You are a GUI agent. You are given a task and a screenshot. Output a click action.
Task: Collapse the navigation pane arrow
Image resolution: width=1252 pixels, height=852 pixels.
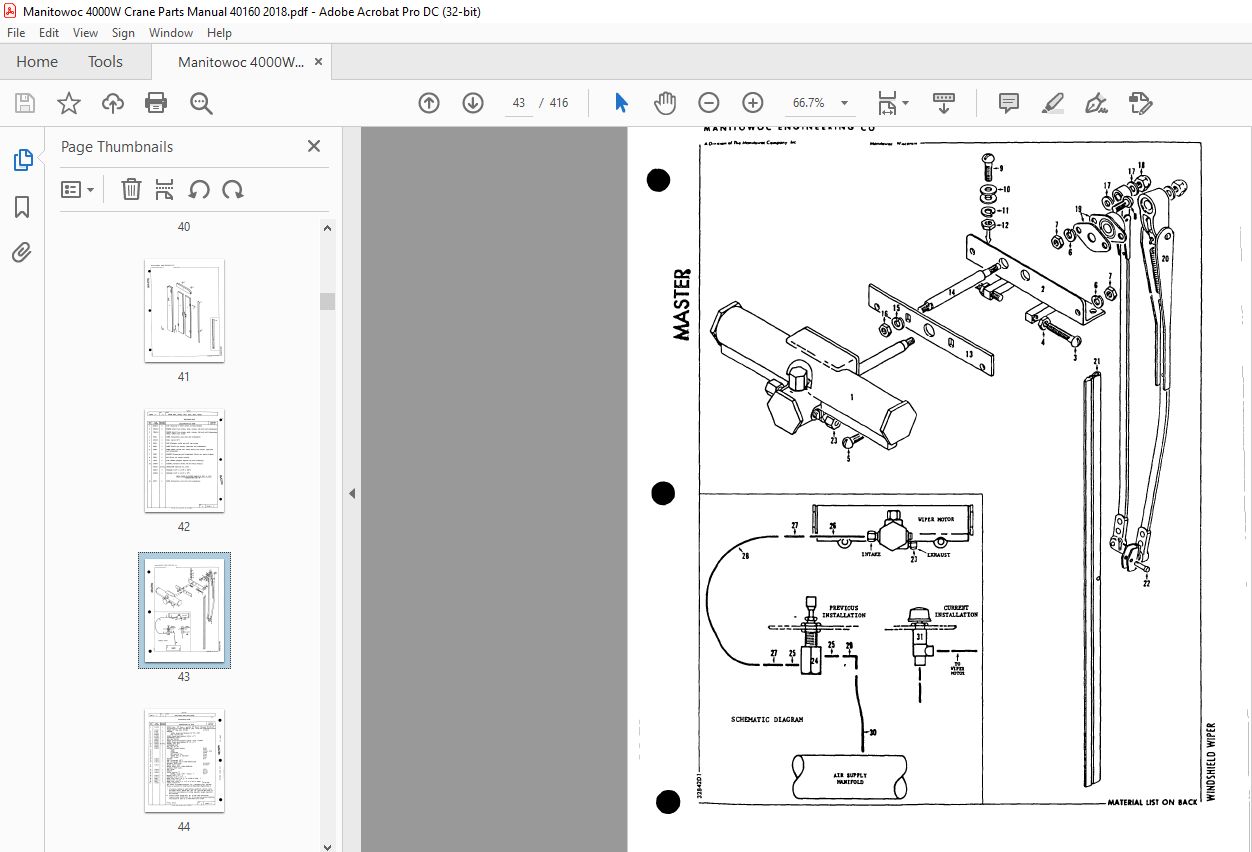pyautogui.click(x=352, y=493)
